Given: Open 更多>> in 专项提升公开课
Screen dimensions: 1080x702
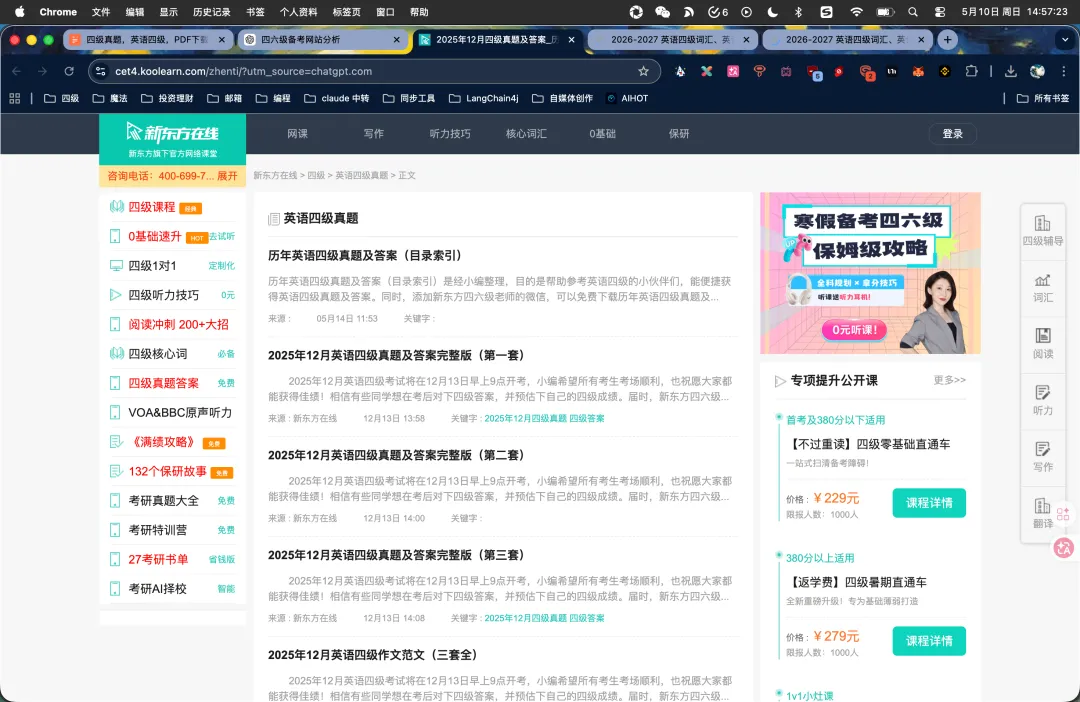Looking at the screenshot, I should tap(949, 380).
